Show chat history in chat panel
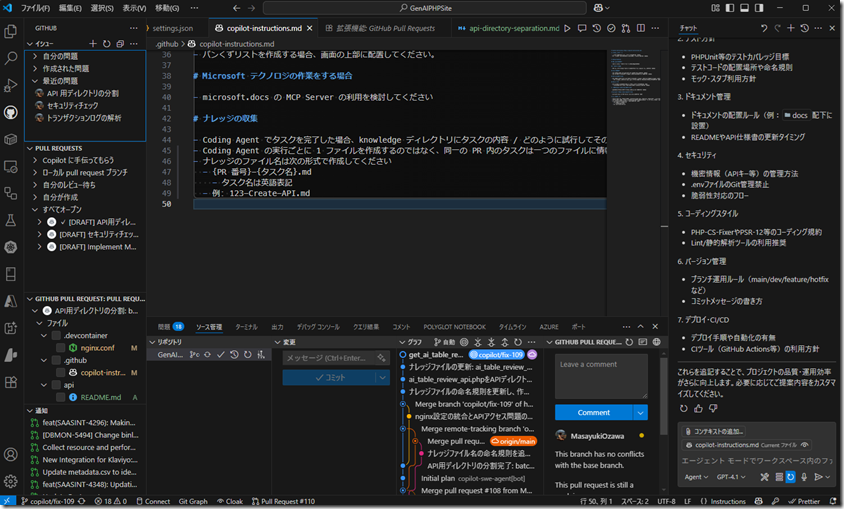The width and height of the screenshot is (844, 509). click(804, 28)
